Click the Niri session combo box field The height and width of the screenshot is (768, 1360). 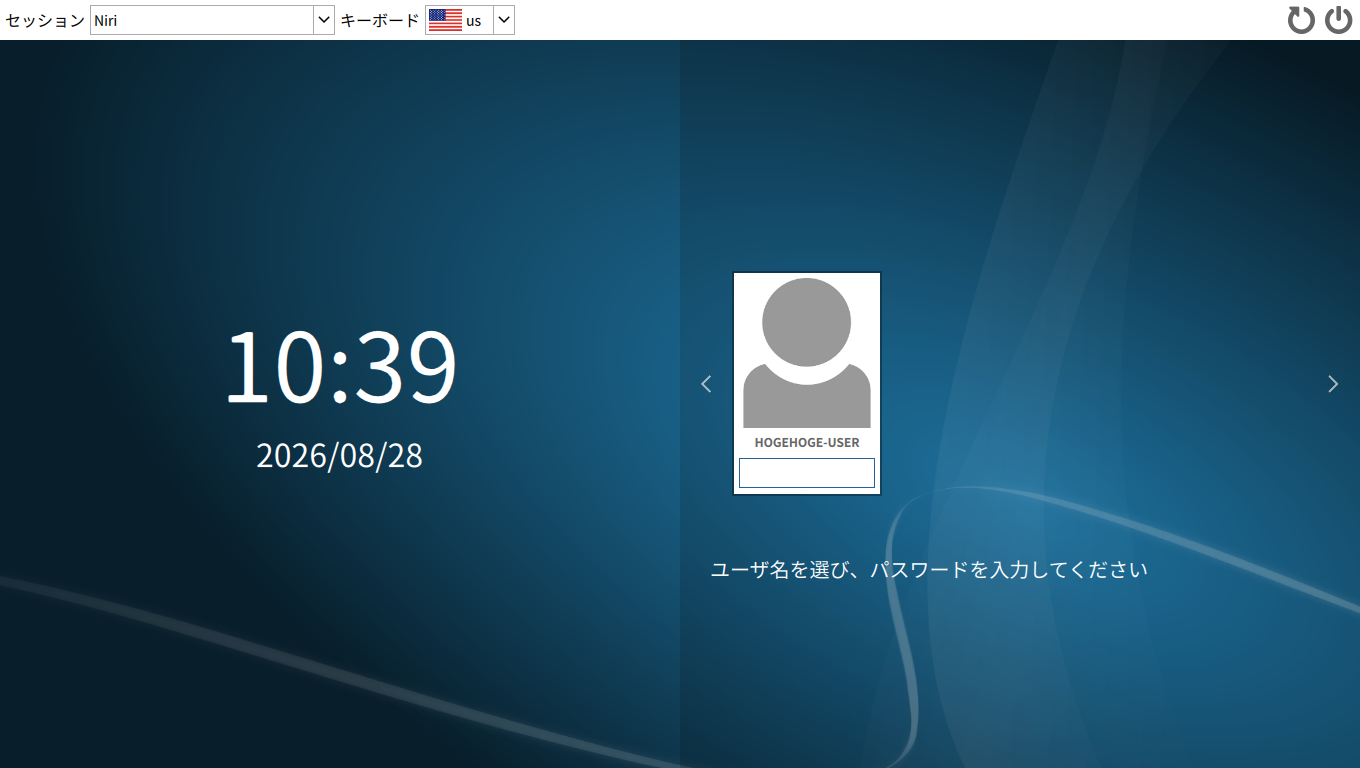[212, 20]
